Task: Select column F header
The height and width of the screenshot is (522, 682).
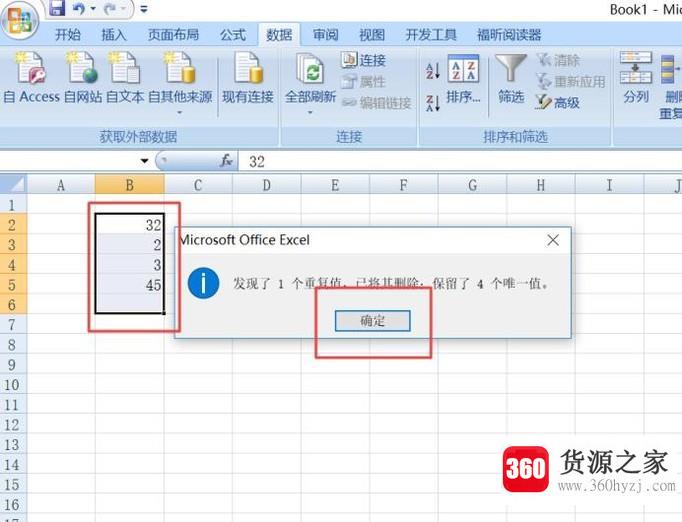Action: (403, 185)
